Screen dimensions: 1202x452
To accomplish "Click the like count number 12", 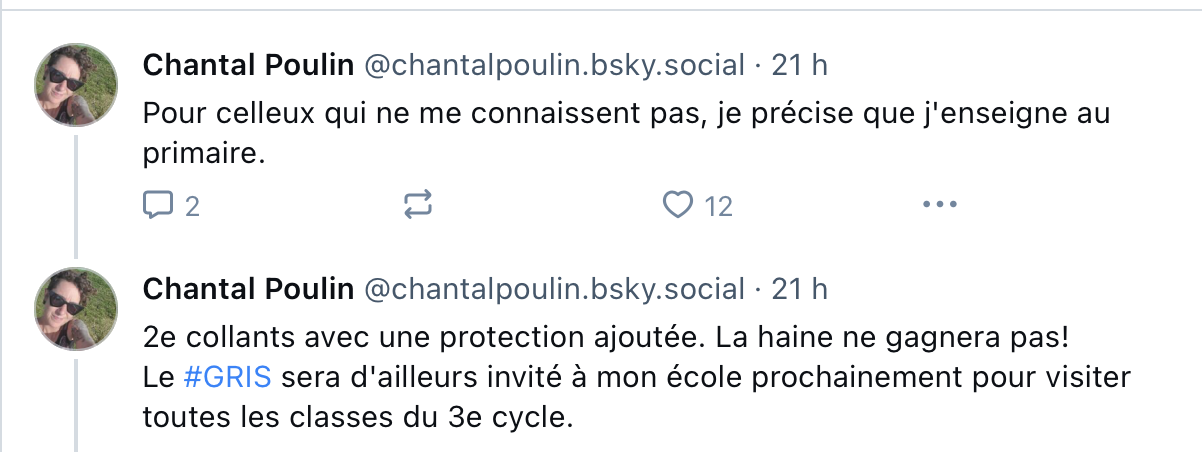I will 718,207.
